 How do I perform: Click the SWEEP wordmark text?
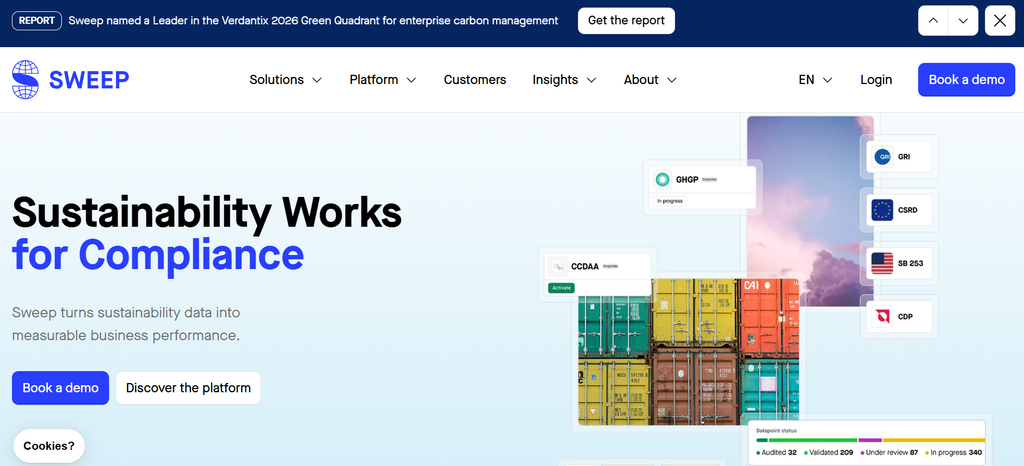[89, 80]
